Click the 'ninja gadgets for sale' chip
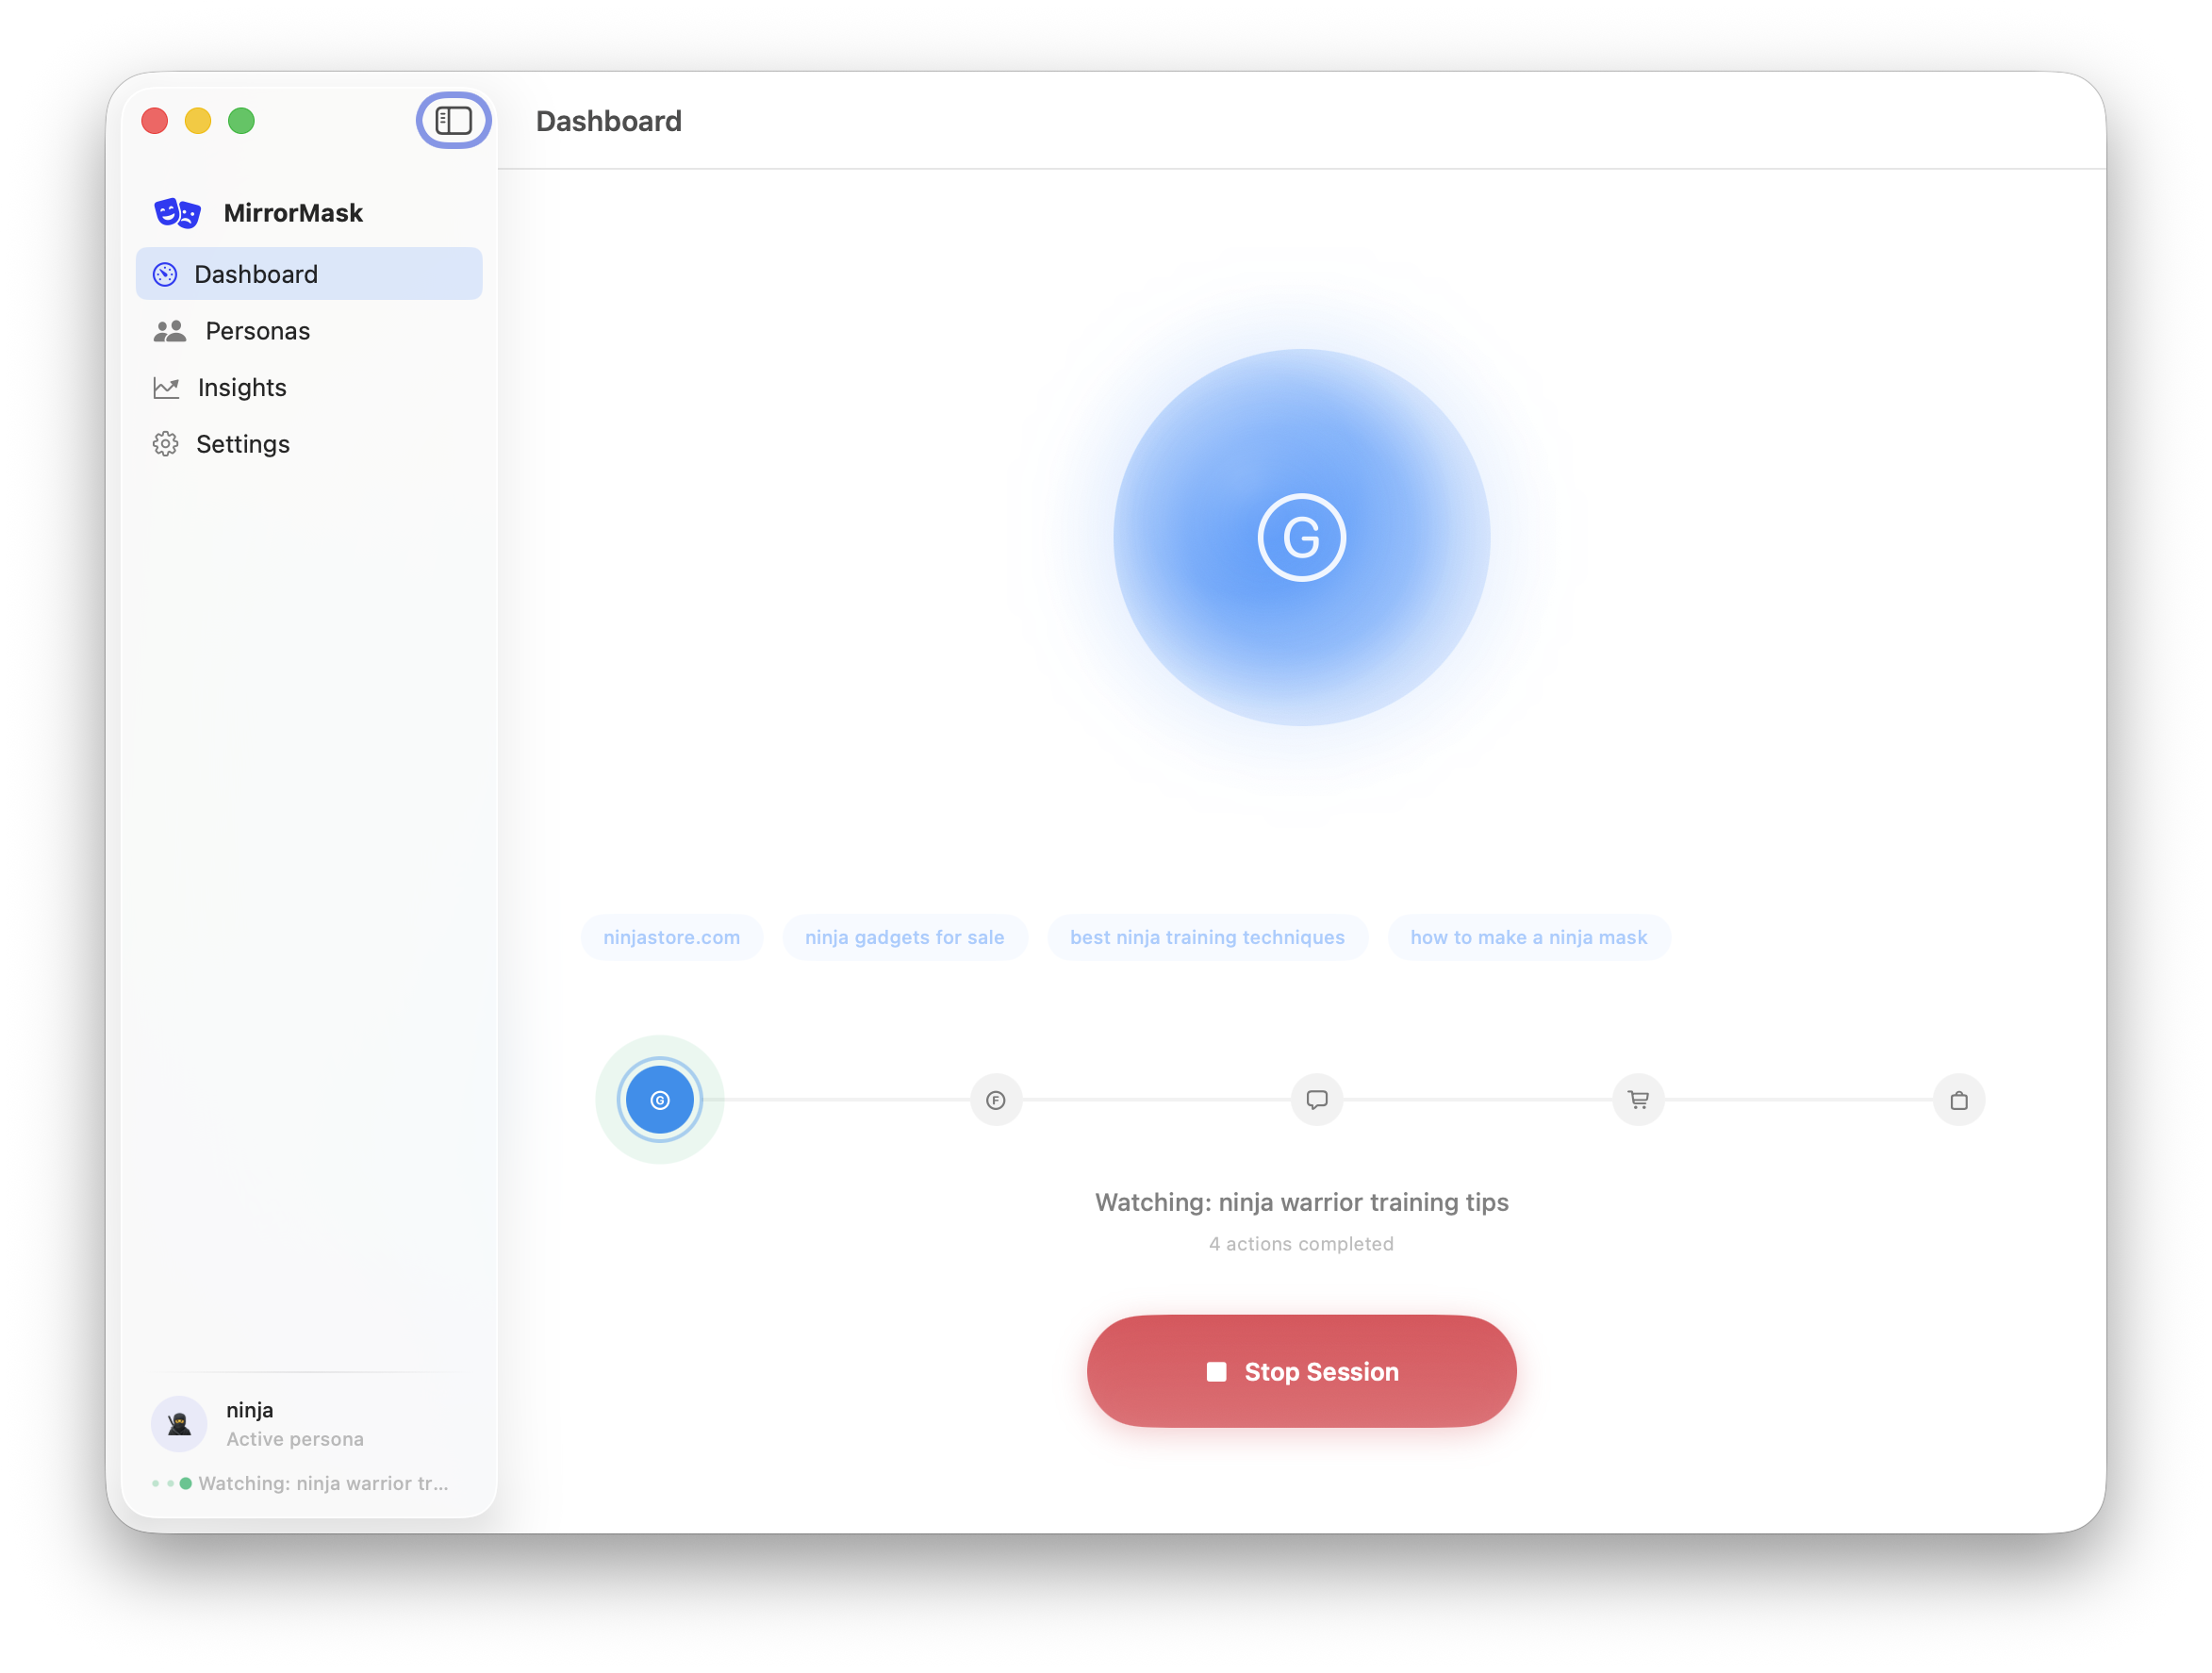This screenshot has height=1673, width=2212. (904, 938)
